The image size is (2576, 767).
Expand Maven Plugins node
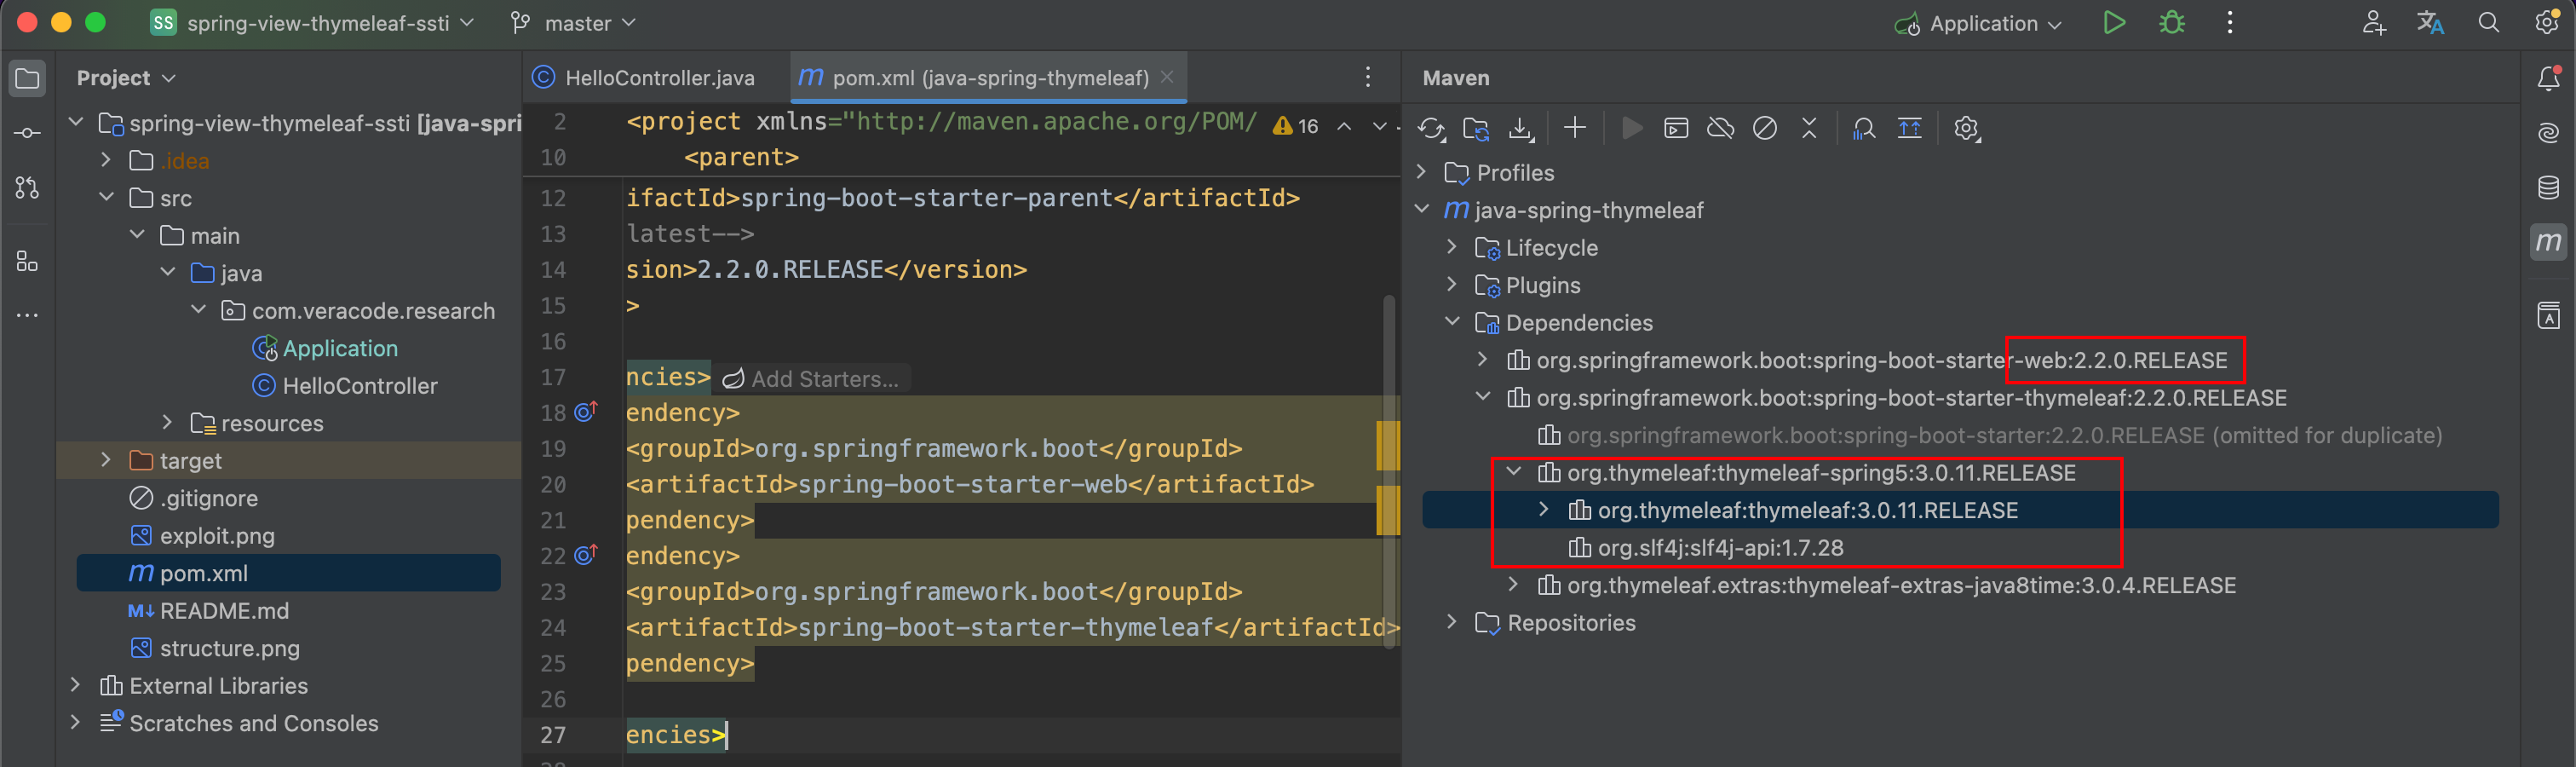click(x=1452, y=285)
